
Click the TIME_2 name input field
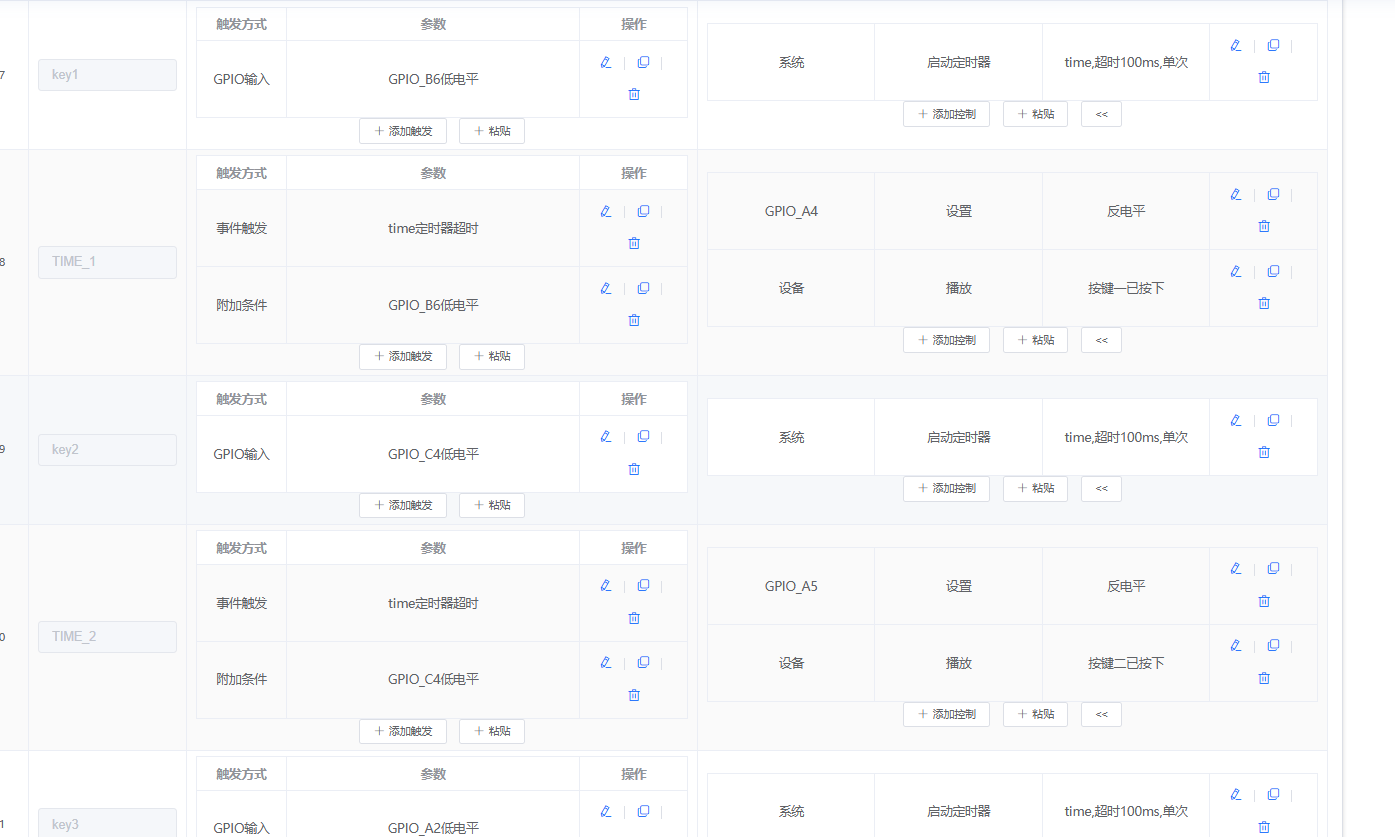(107, 636)
